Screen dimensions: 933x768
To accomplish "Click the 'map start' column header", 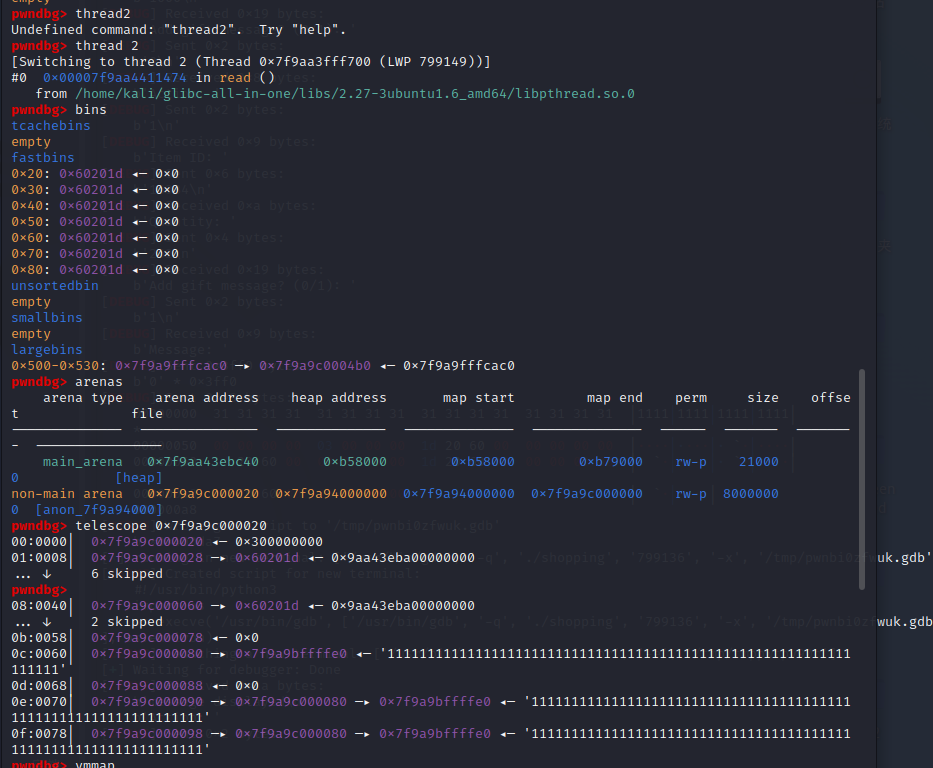I will pos(478,398).
